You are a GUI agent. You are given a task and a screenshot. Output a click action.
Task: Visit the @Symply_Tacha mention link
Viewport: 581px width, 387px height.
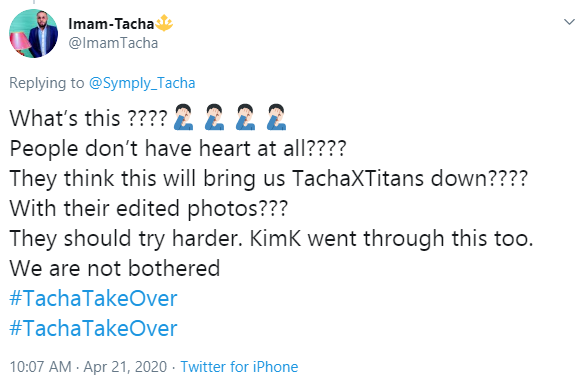[x=142, y=83]
